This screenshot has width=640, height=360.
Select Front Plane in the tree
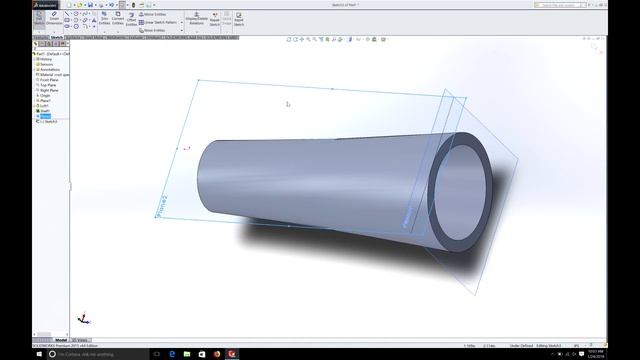(48, 80)
